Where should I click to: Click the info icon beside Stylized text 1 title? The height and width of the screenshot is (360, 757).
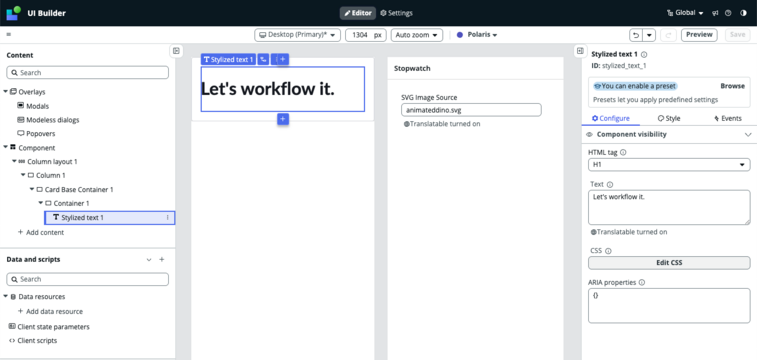[644, 55]
